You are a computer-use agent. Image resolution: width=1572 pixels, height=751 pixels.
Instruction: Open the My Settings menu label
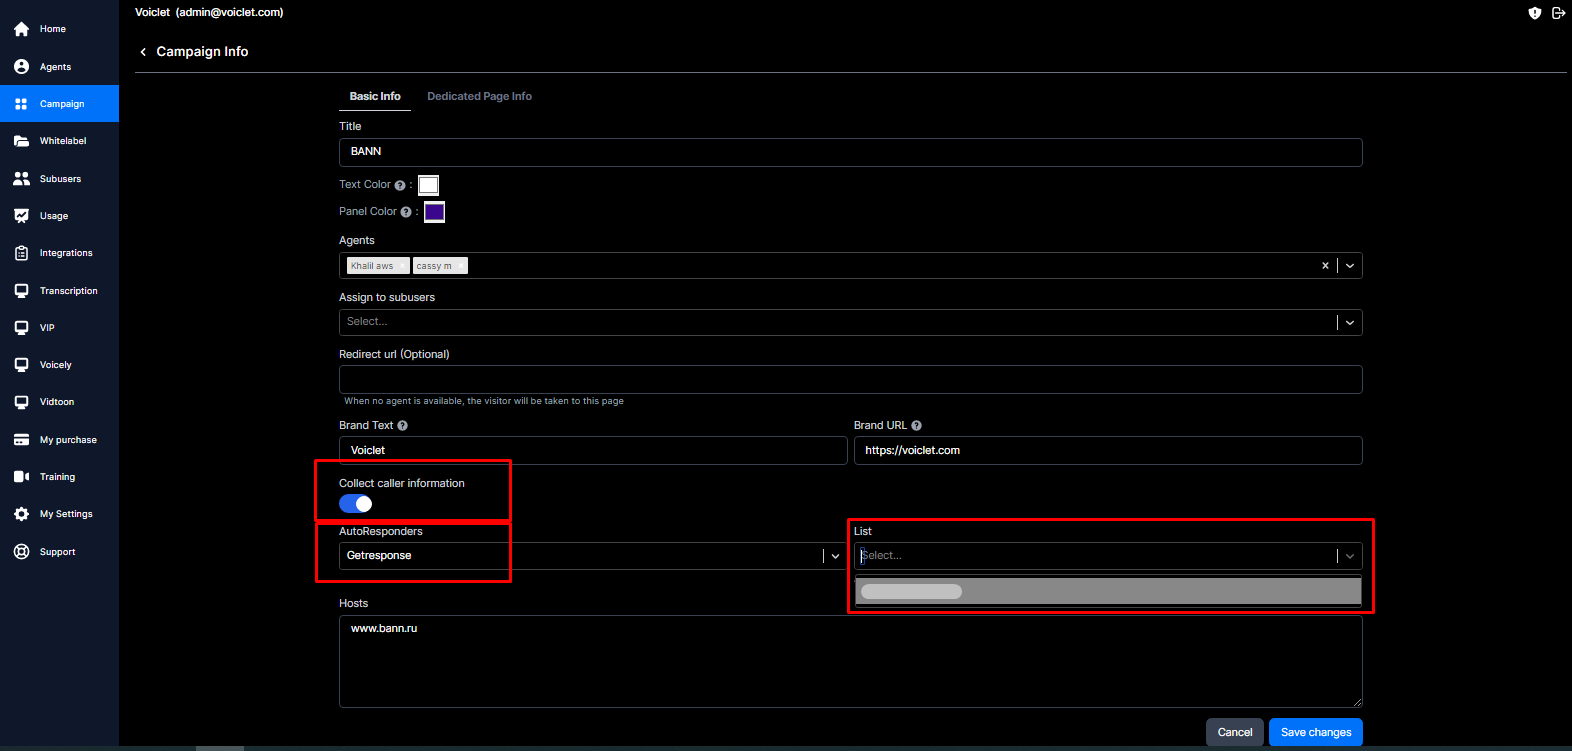[66, 514]
